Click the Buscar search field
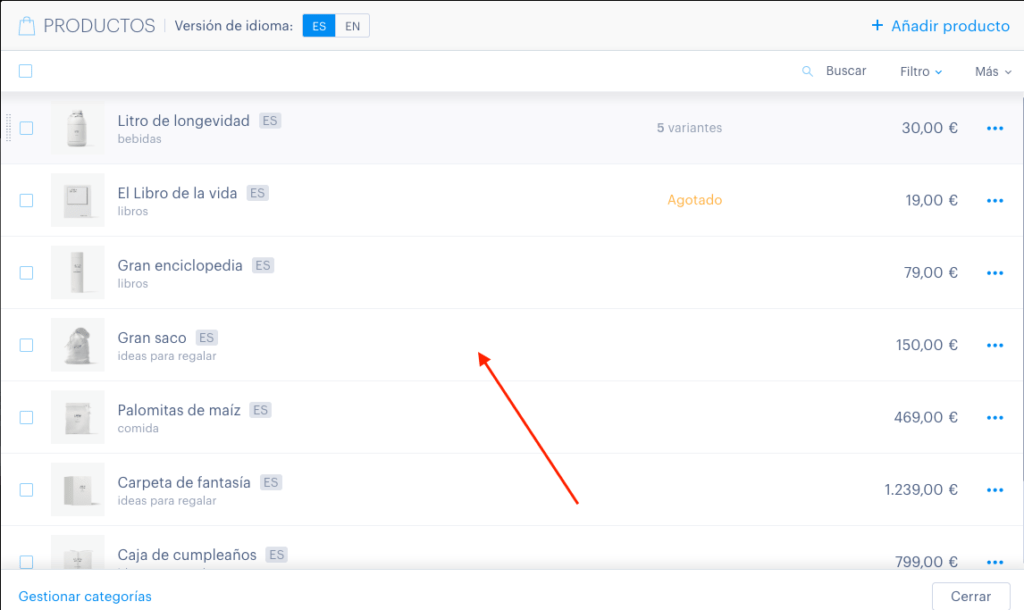 pyautogui.click(x=846, y=71)
